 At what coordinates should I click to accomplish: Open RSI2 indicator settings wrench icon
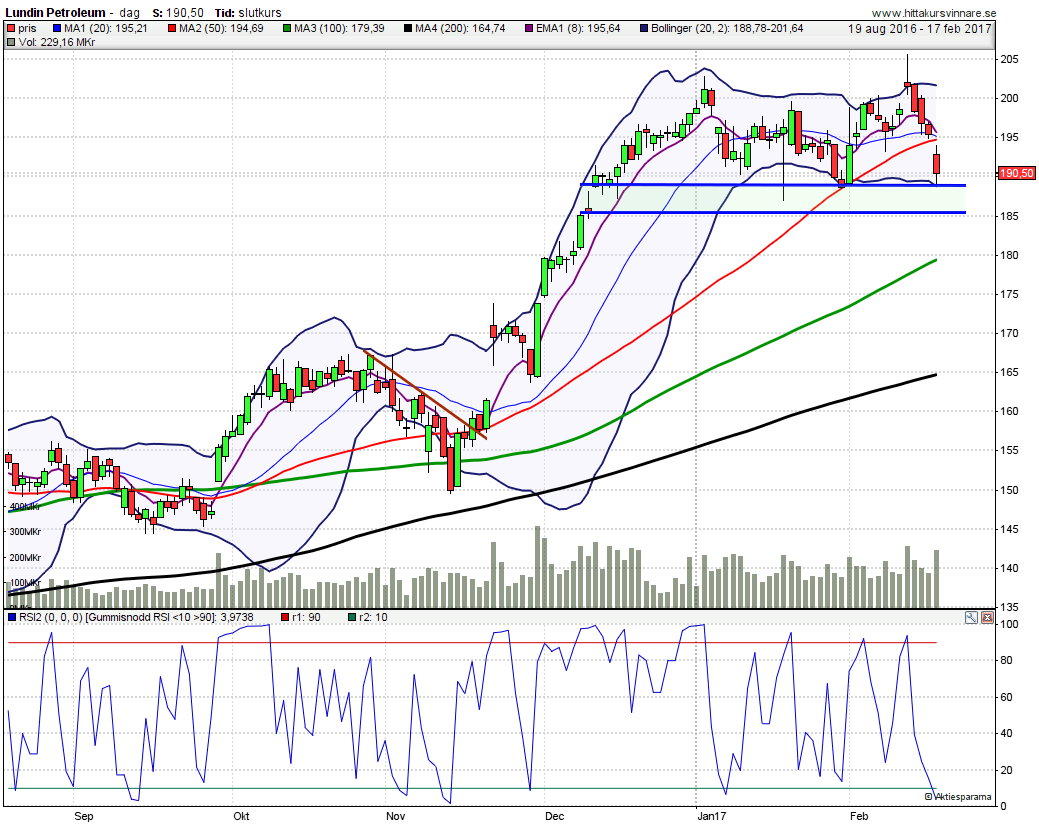point(971,618)
